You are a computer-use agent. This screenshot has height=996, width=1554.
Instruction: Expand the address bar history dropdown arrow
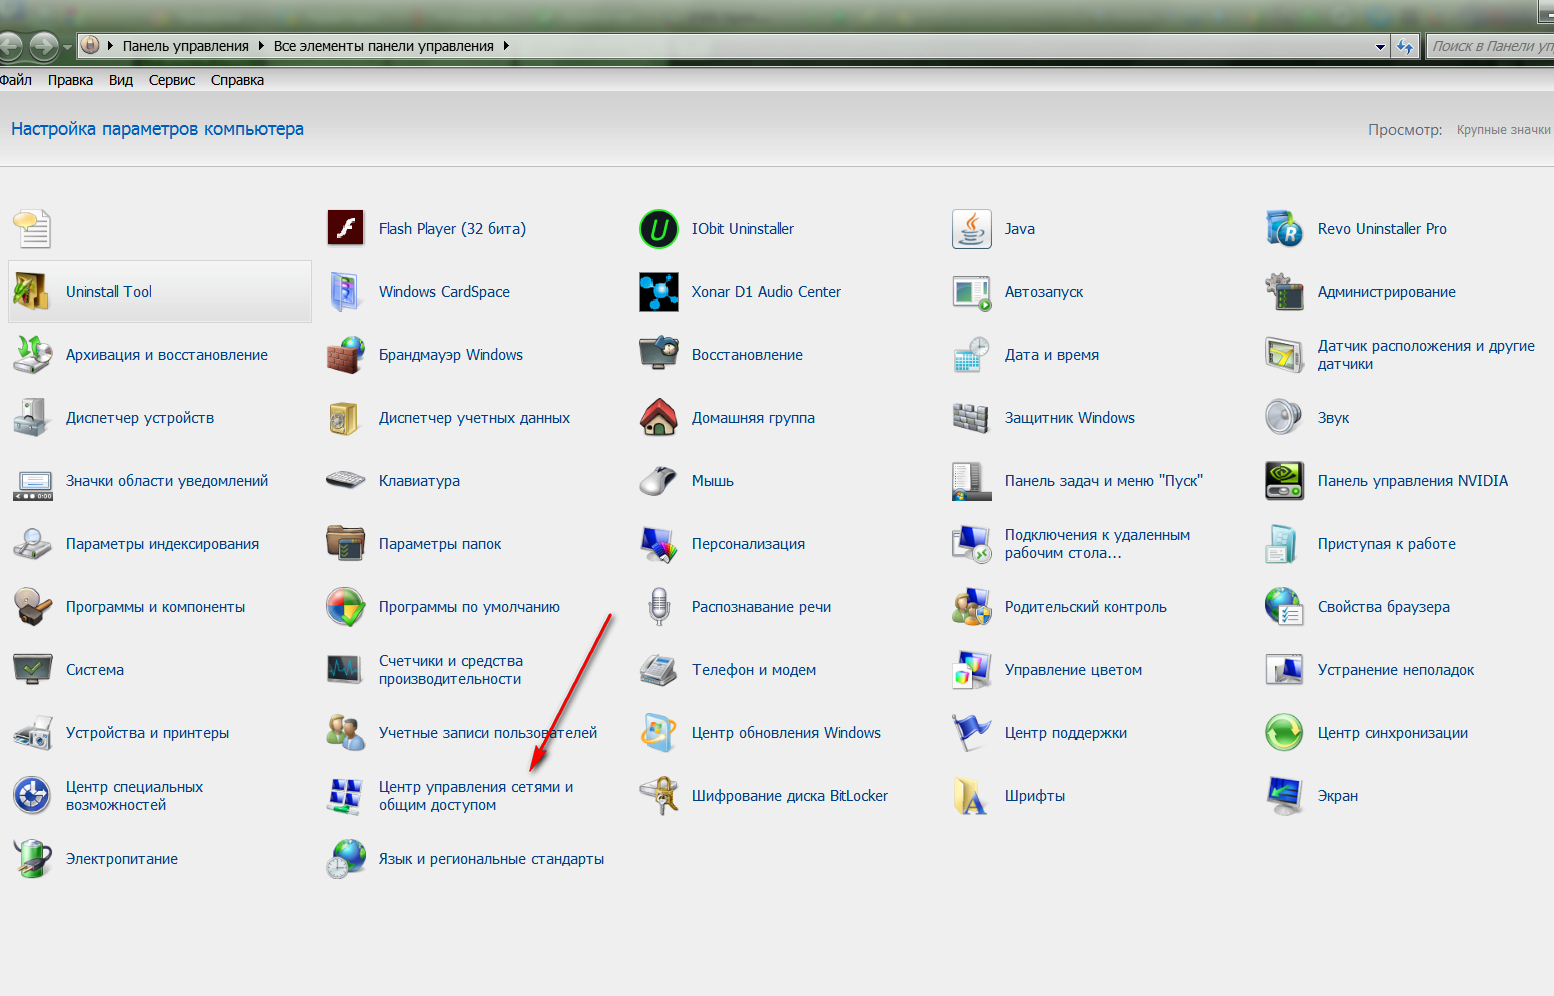[x=1381, y=46]
